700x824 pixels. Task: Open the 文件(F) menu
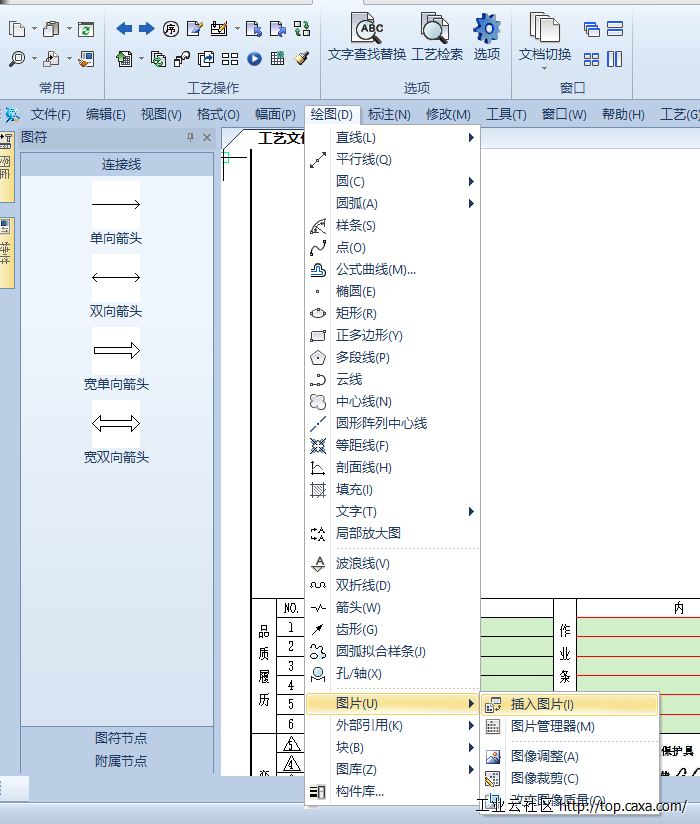click(50, 114)
